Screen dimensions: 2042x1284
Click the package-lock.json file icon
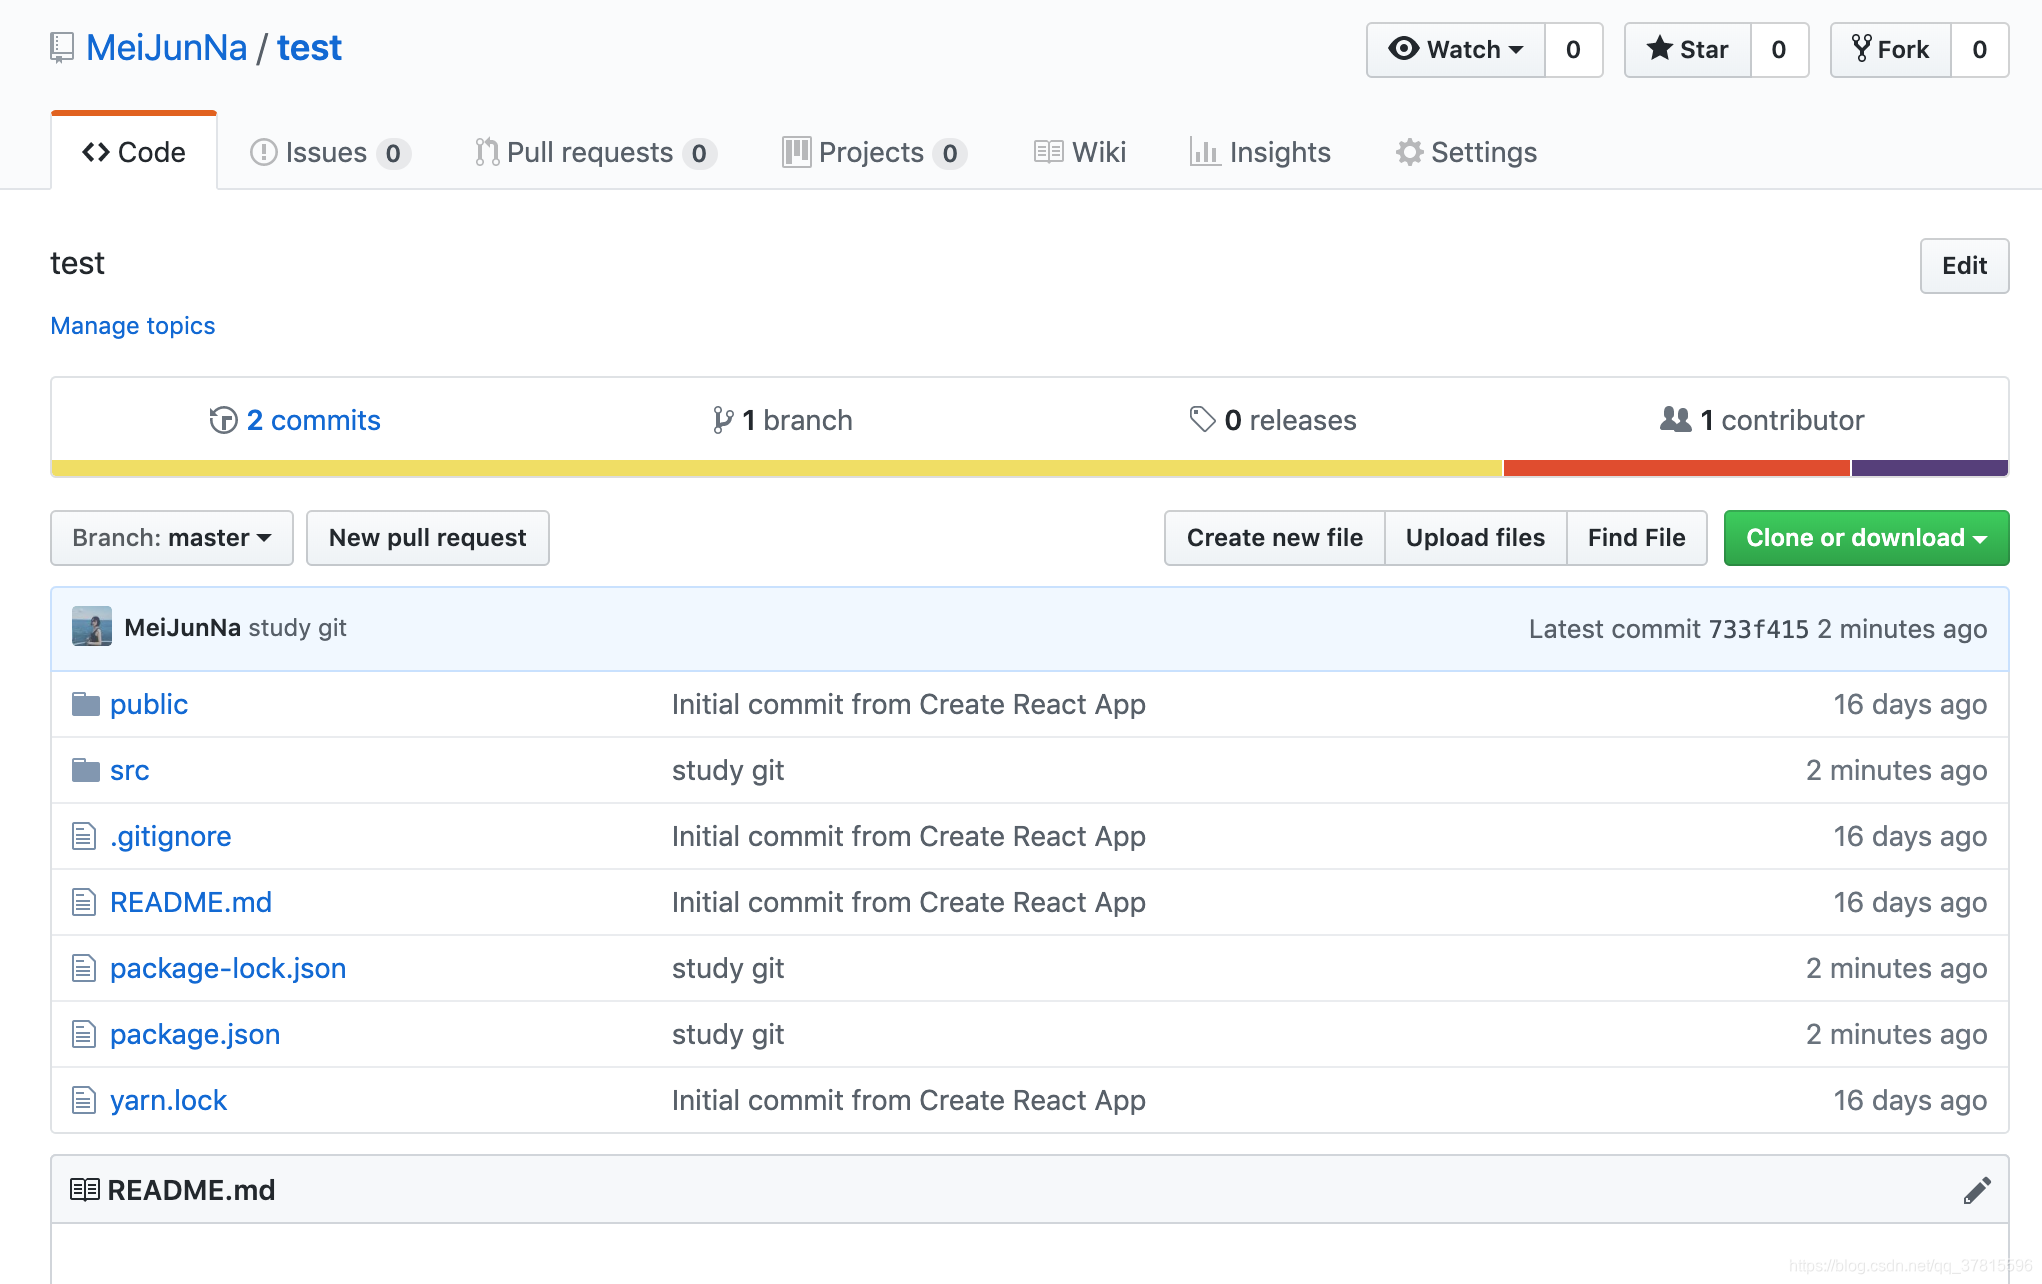pos(84,968)
